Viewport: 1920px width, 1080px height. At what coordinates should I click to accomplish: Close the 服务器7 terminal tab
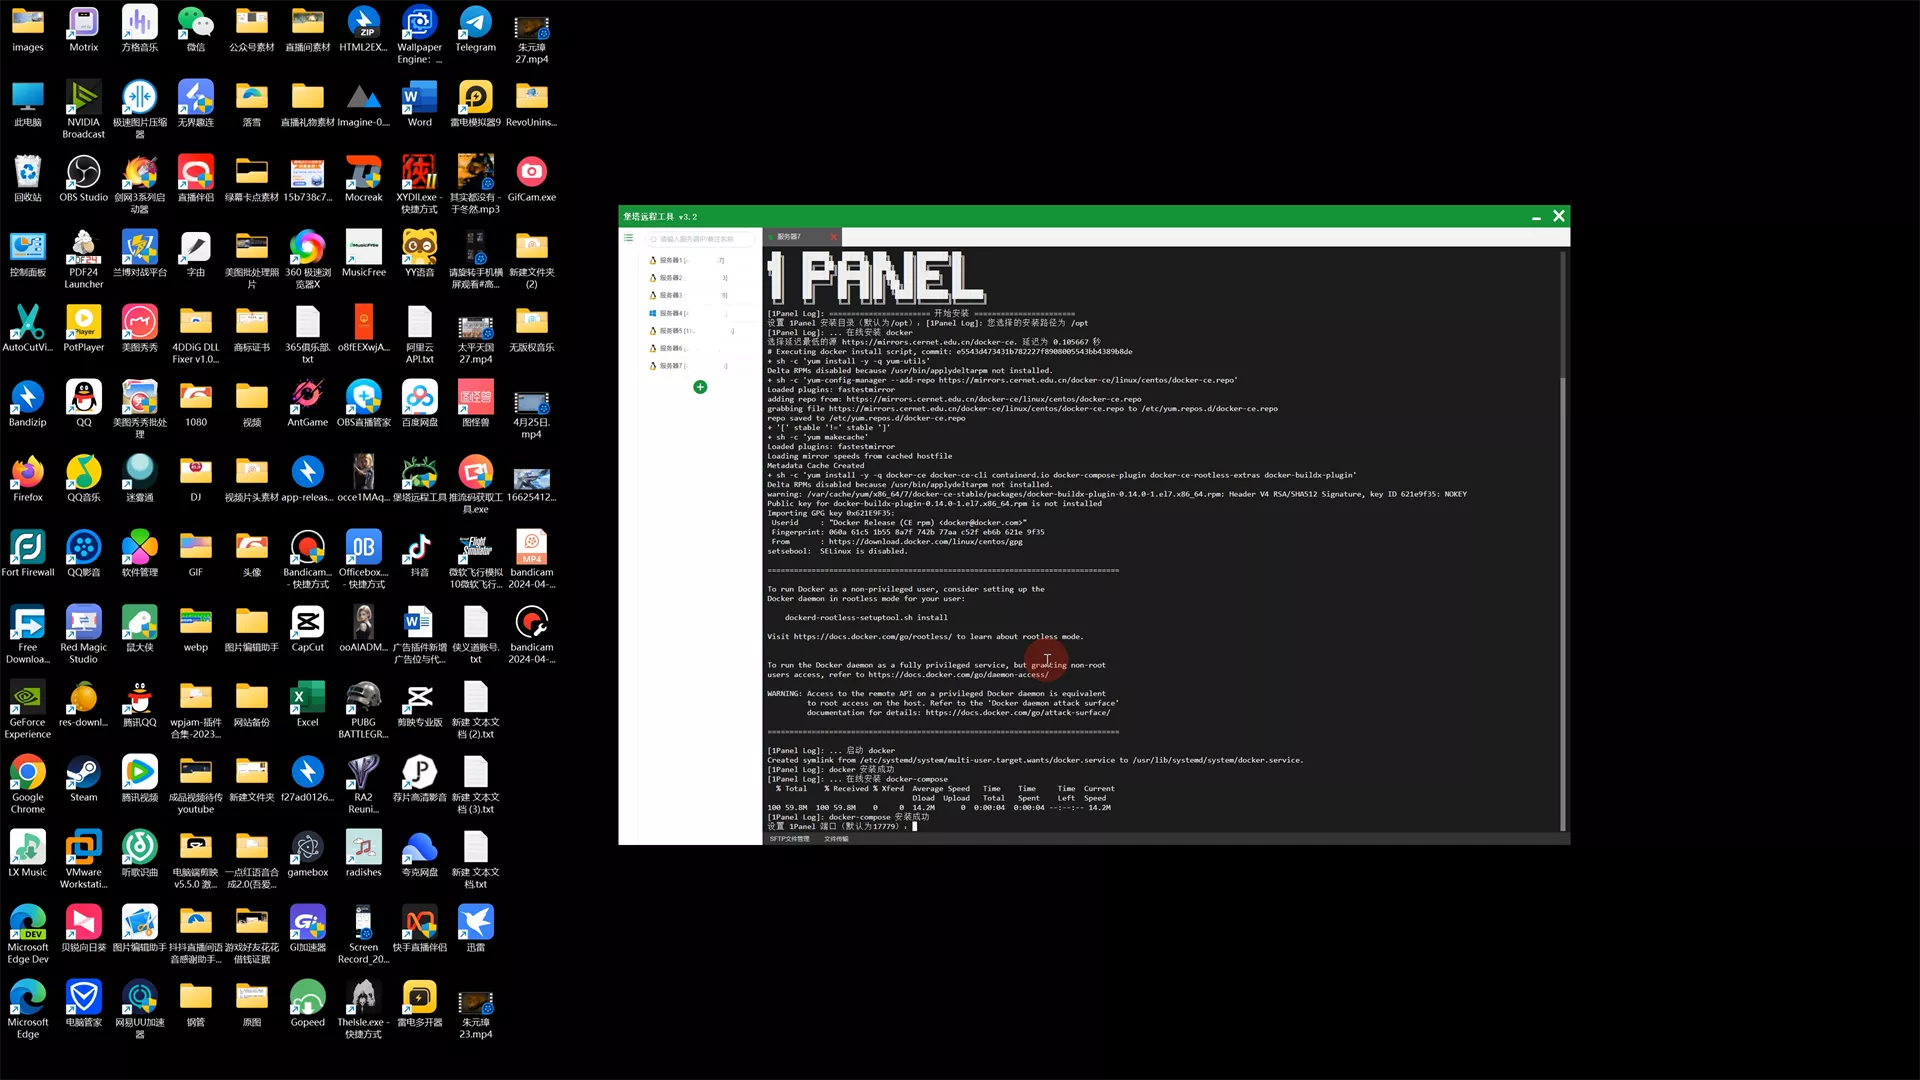(x=834, y=236)
